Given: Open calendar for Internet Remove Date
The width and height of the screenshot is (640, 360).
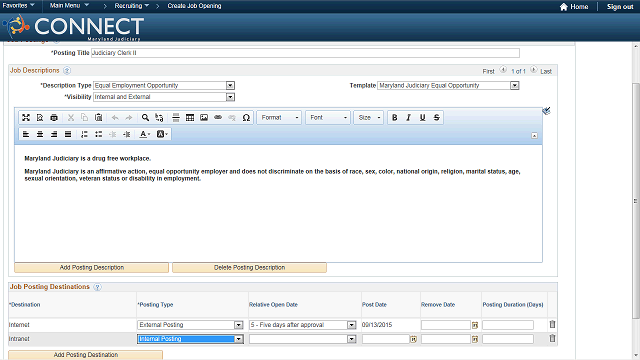Looking at the screenshot, I should point(475,325).
